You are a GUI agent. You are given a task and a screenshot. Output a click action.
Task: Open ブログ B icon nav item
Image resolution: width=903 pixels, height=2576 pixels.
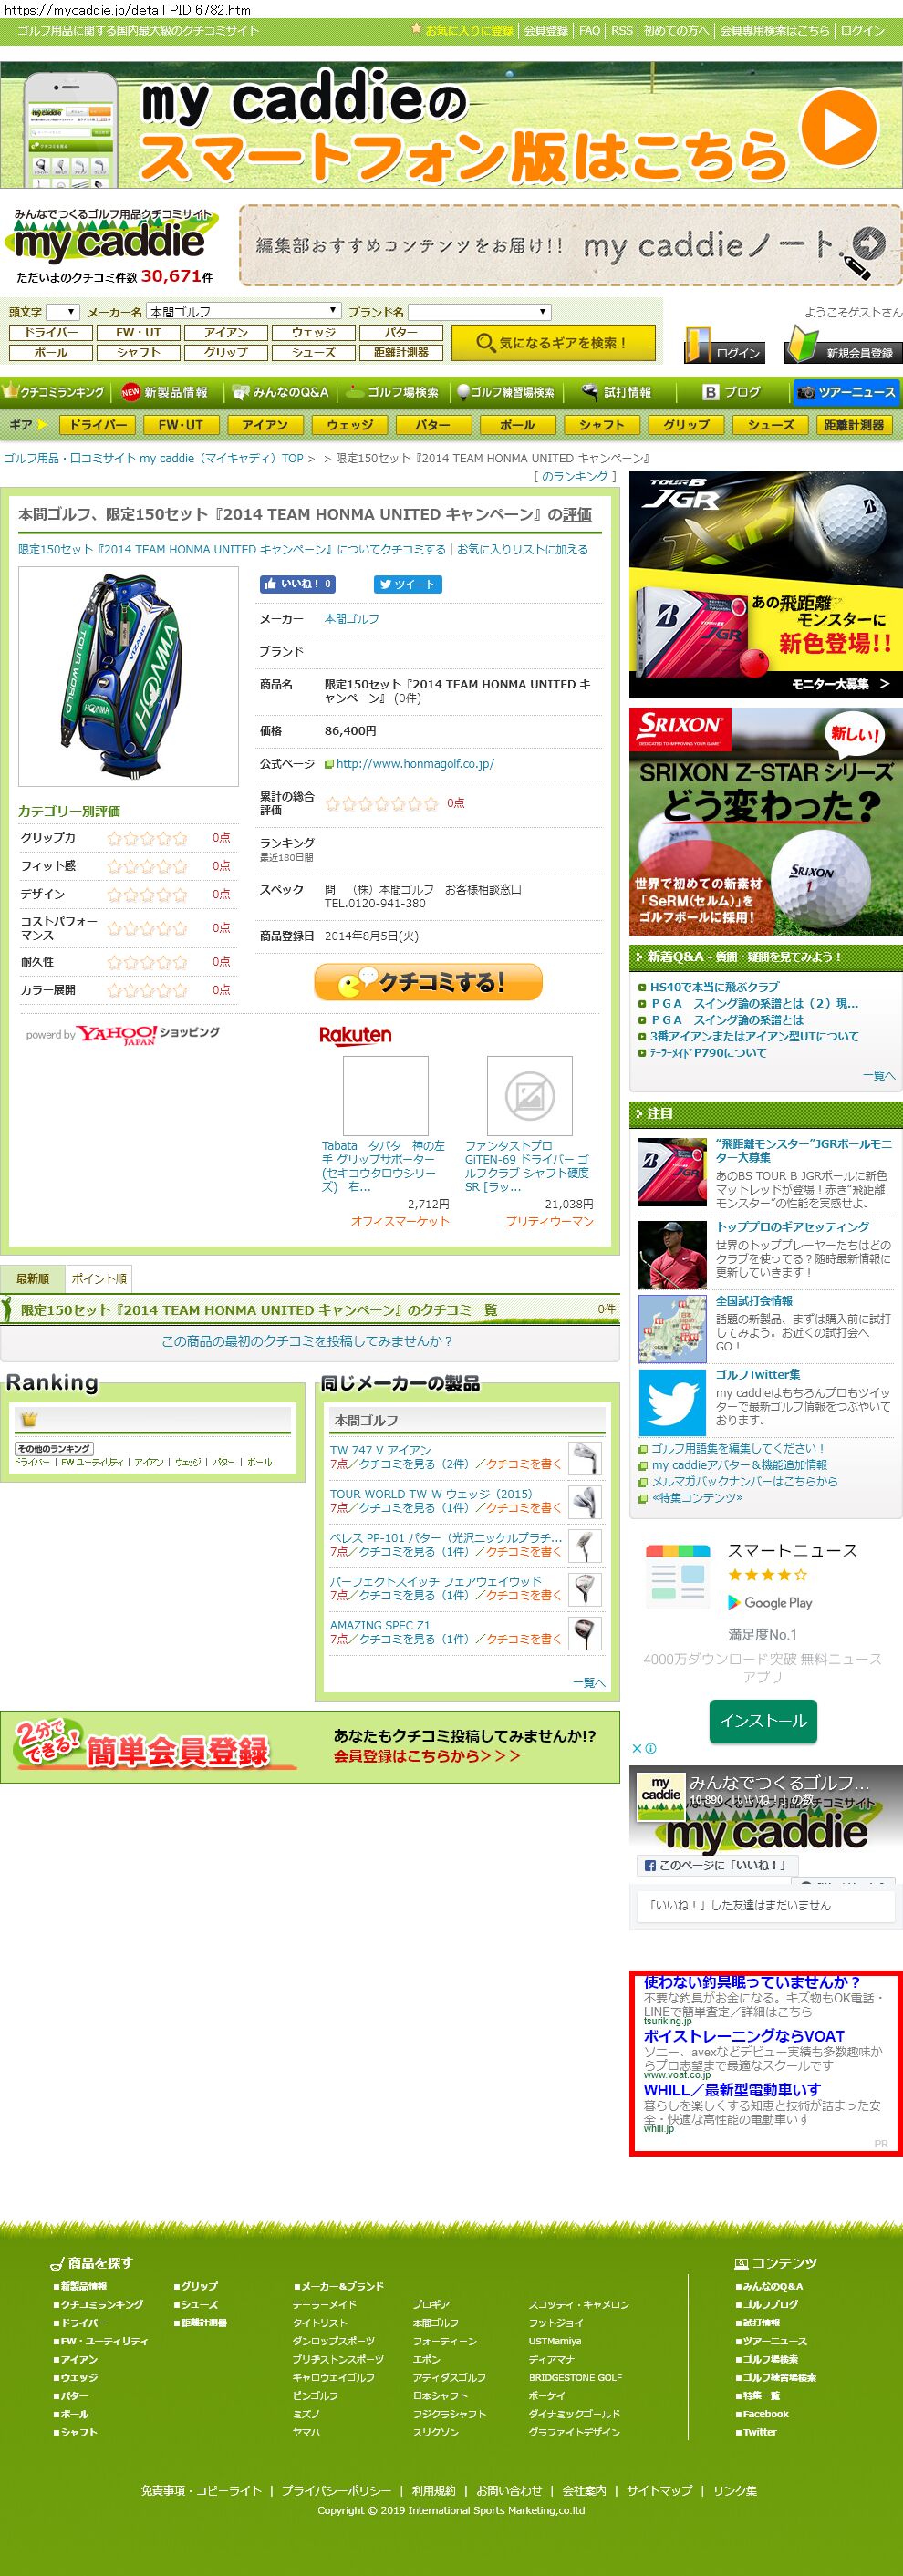732,392
